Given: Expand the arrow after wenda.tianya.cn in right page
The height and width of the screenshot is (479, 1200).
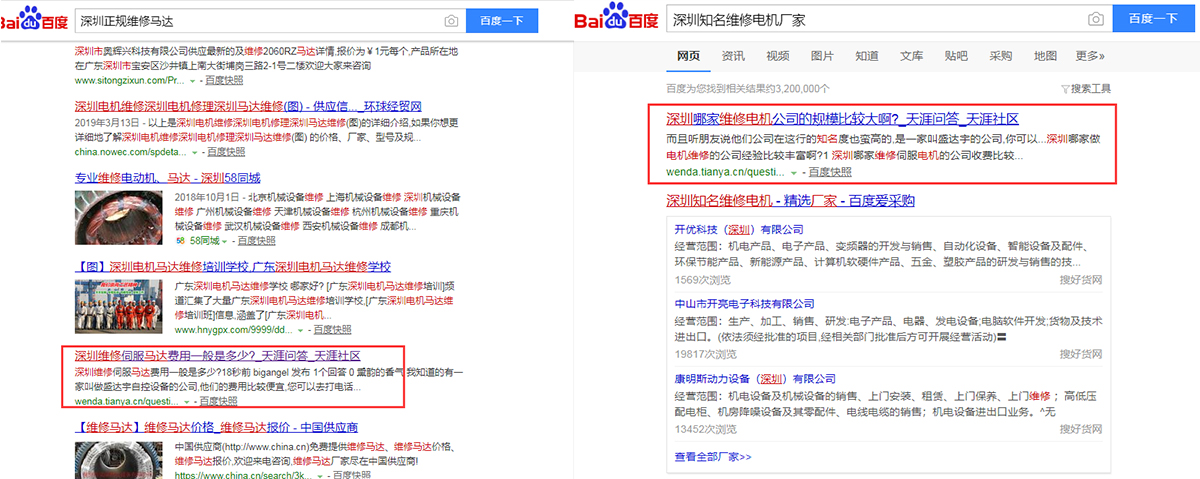Looking at the screenshot, I should click(x=794, y=172).
